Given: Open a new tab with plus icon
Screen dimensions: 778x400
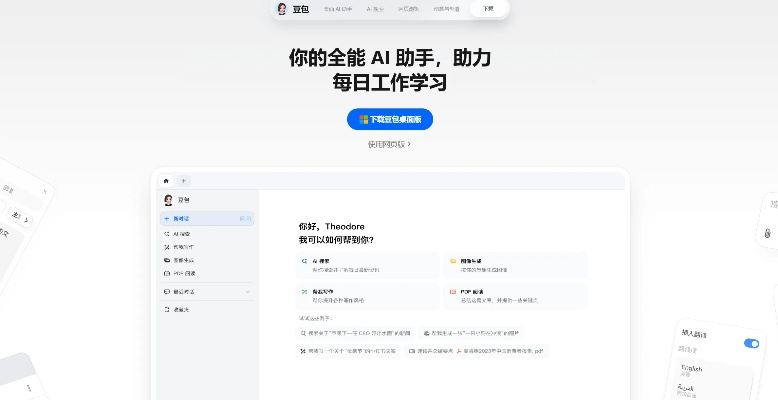Looking at the screenshot, I should [183, 180].
